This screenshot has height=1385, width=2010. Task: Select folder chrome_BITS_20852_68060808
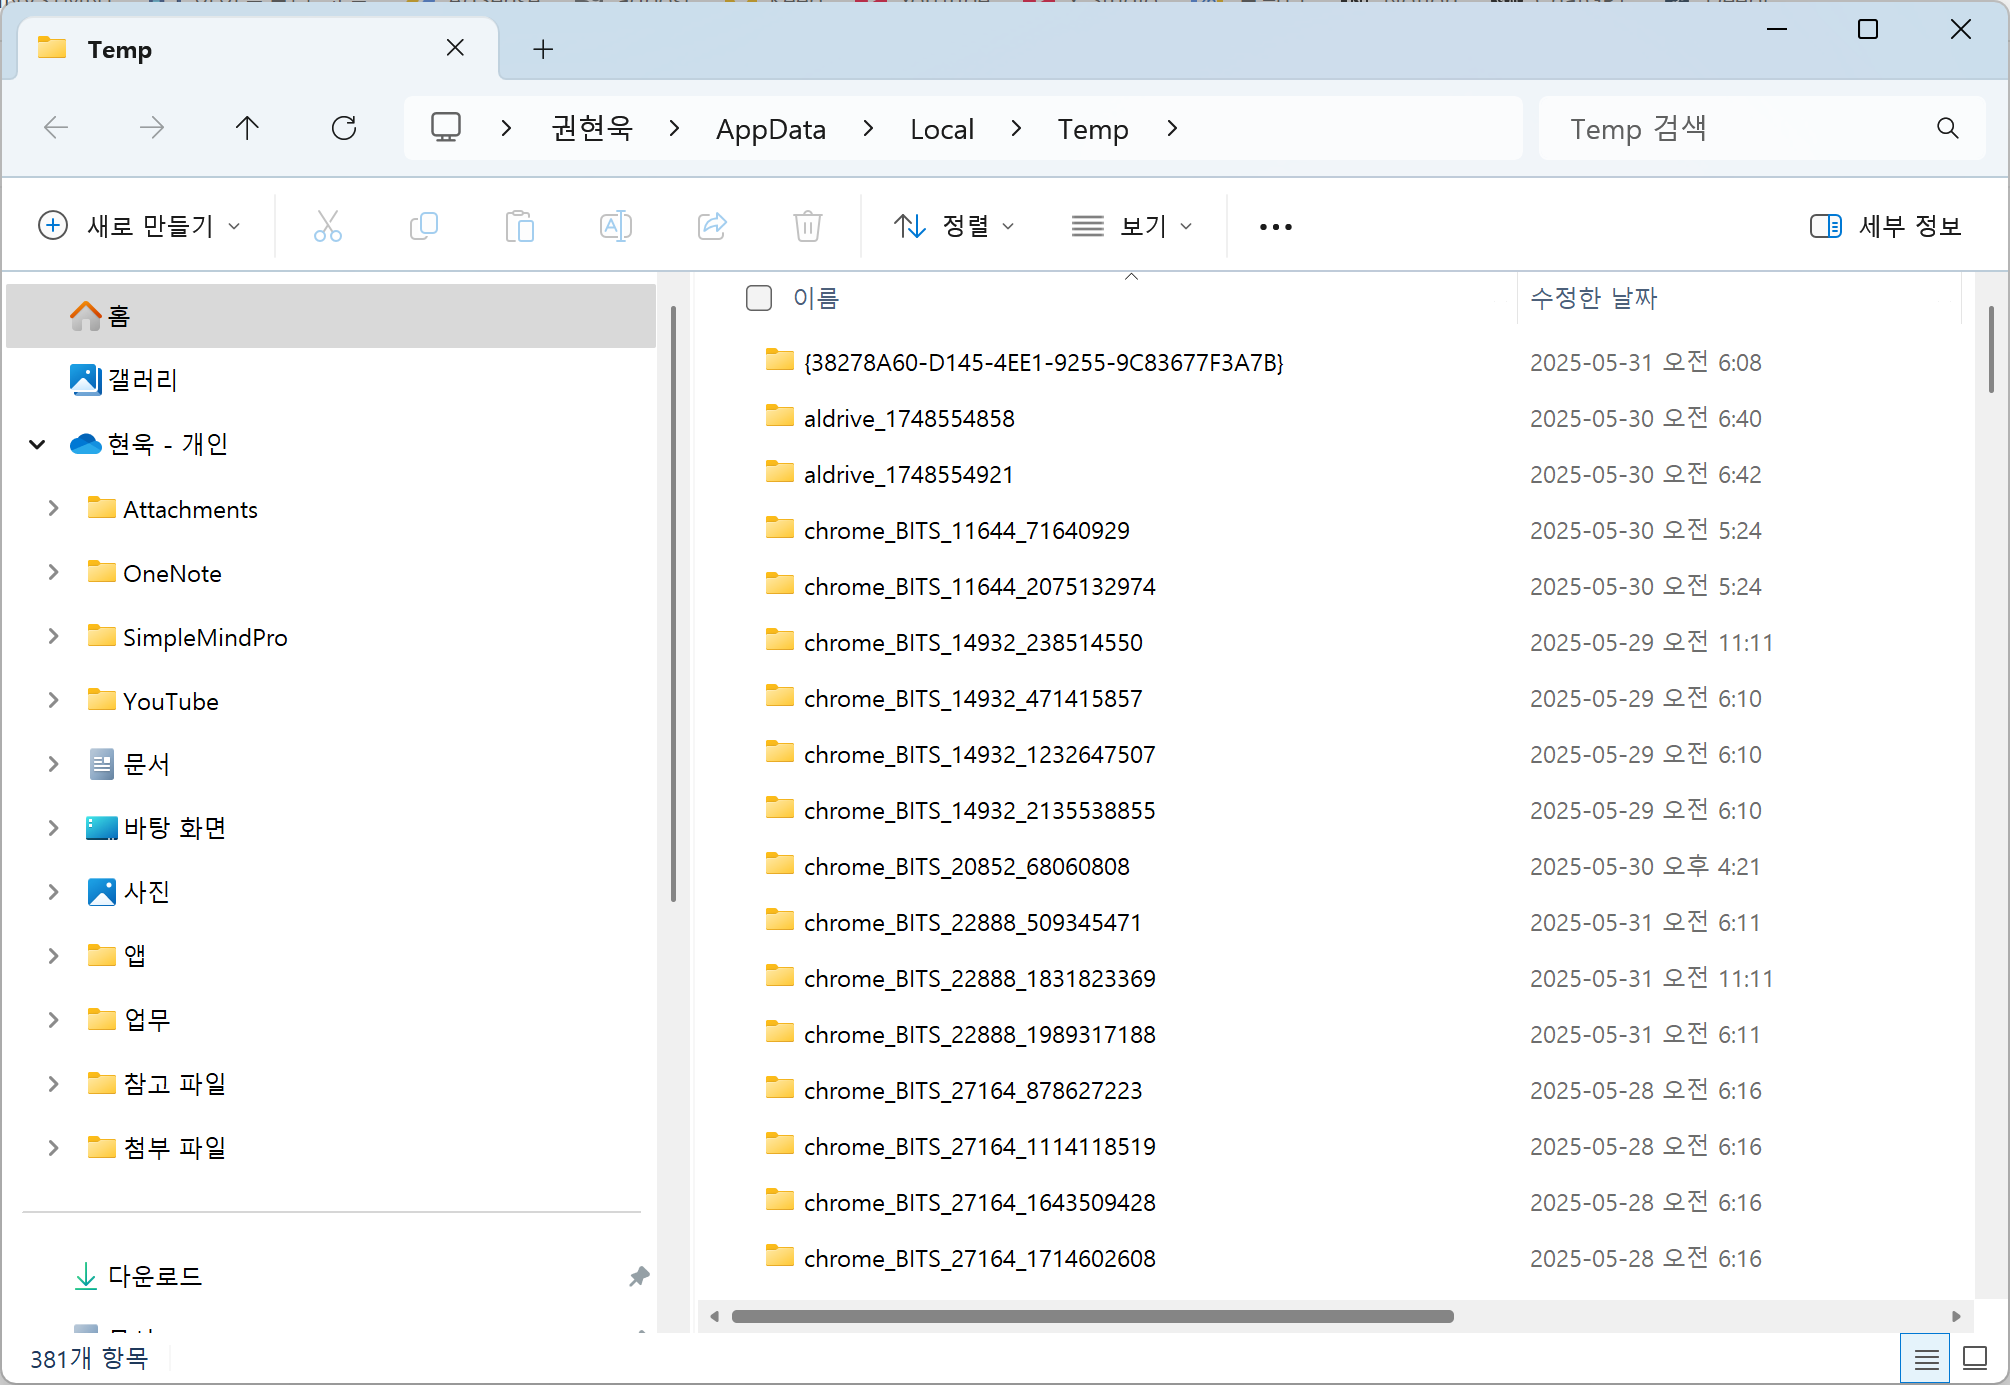pos(967,866)
